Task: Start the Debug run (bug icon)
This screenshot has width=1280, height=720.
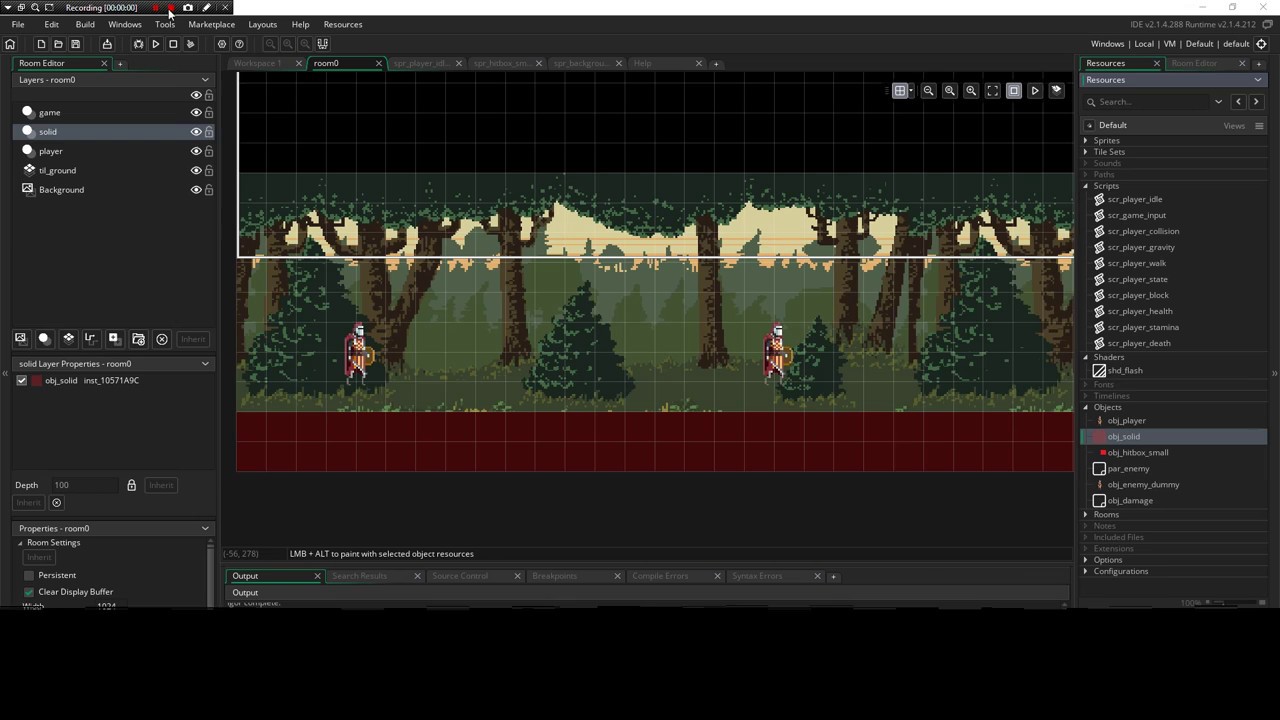Action: click(x=138, y=44)
